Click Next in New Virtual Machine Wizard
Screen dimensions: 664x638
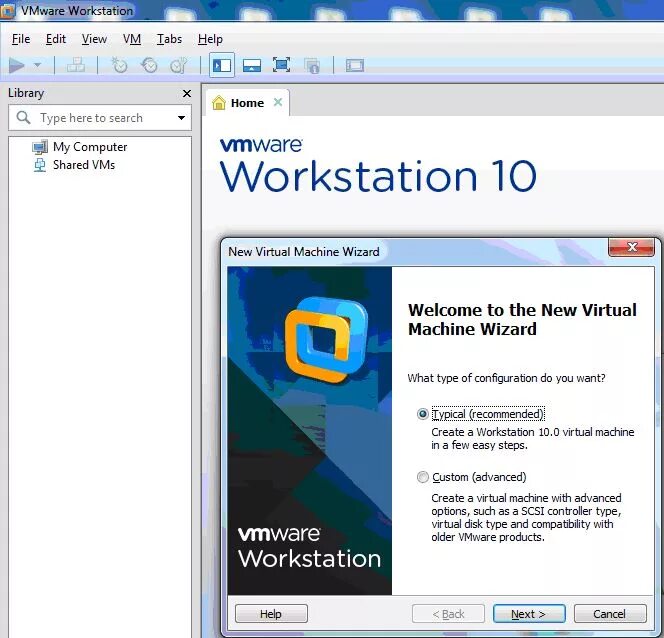point(529,613)
